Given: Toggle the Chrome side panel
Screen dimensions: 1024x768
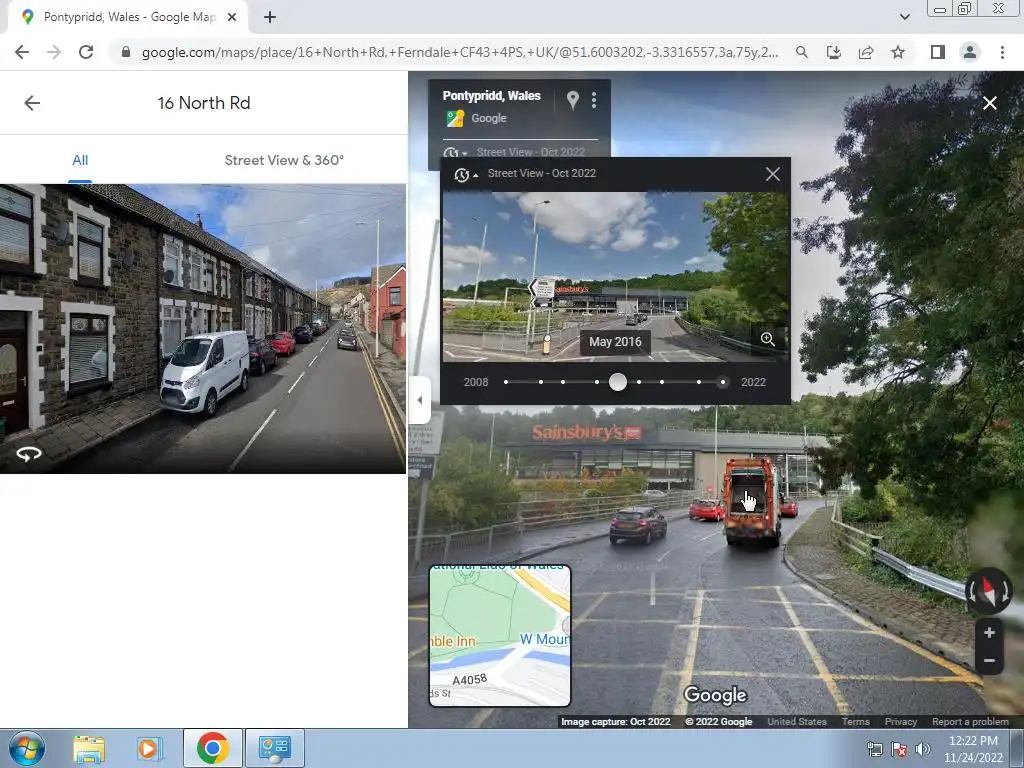Looking at the screenshot, I should (x=938, y=52).
